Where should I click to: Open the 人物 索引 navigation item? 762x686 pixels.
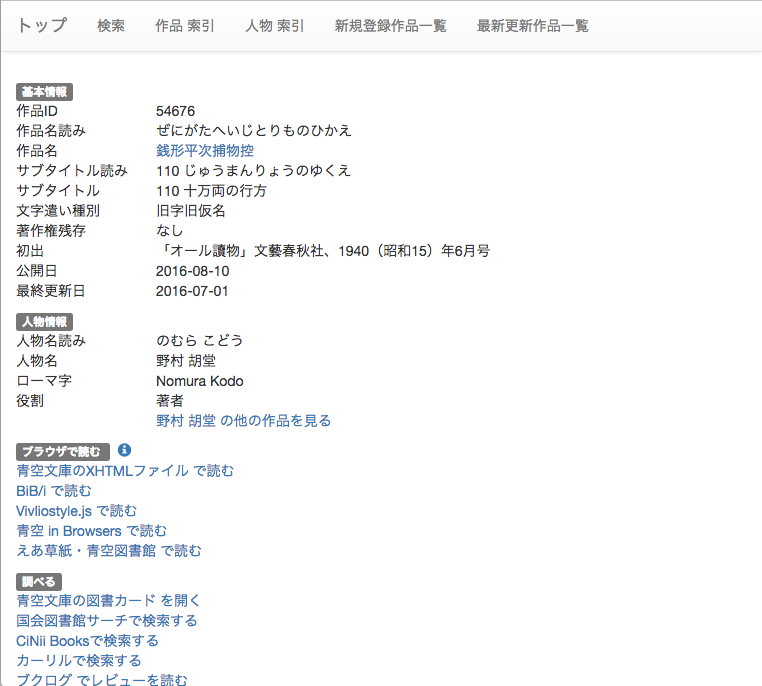pos(275,26)
